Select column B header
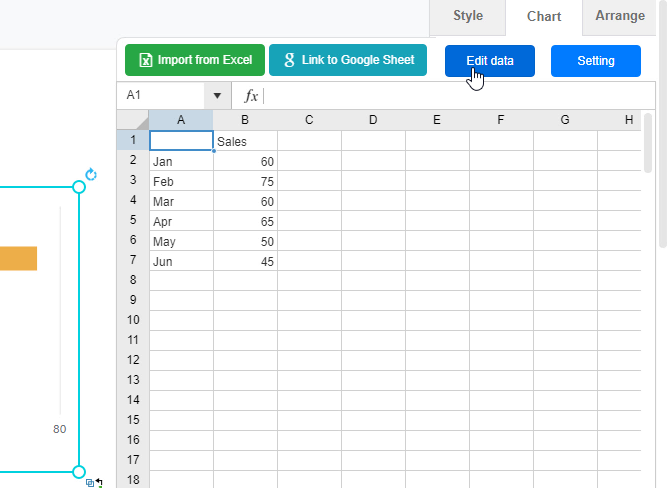Image resolution: width=667 pixels, height=488 pixels. 245,120
